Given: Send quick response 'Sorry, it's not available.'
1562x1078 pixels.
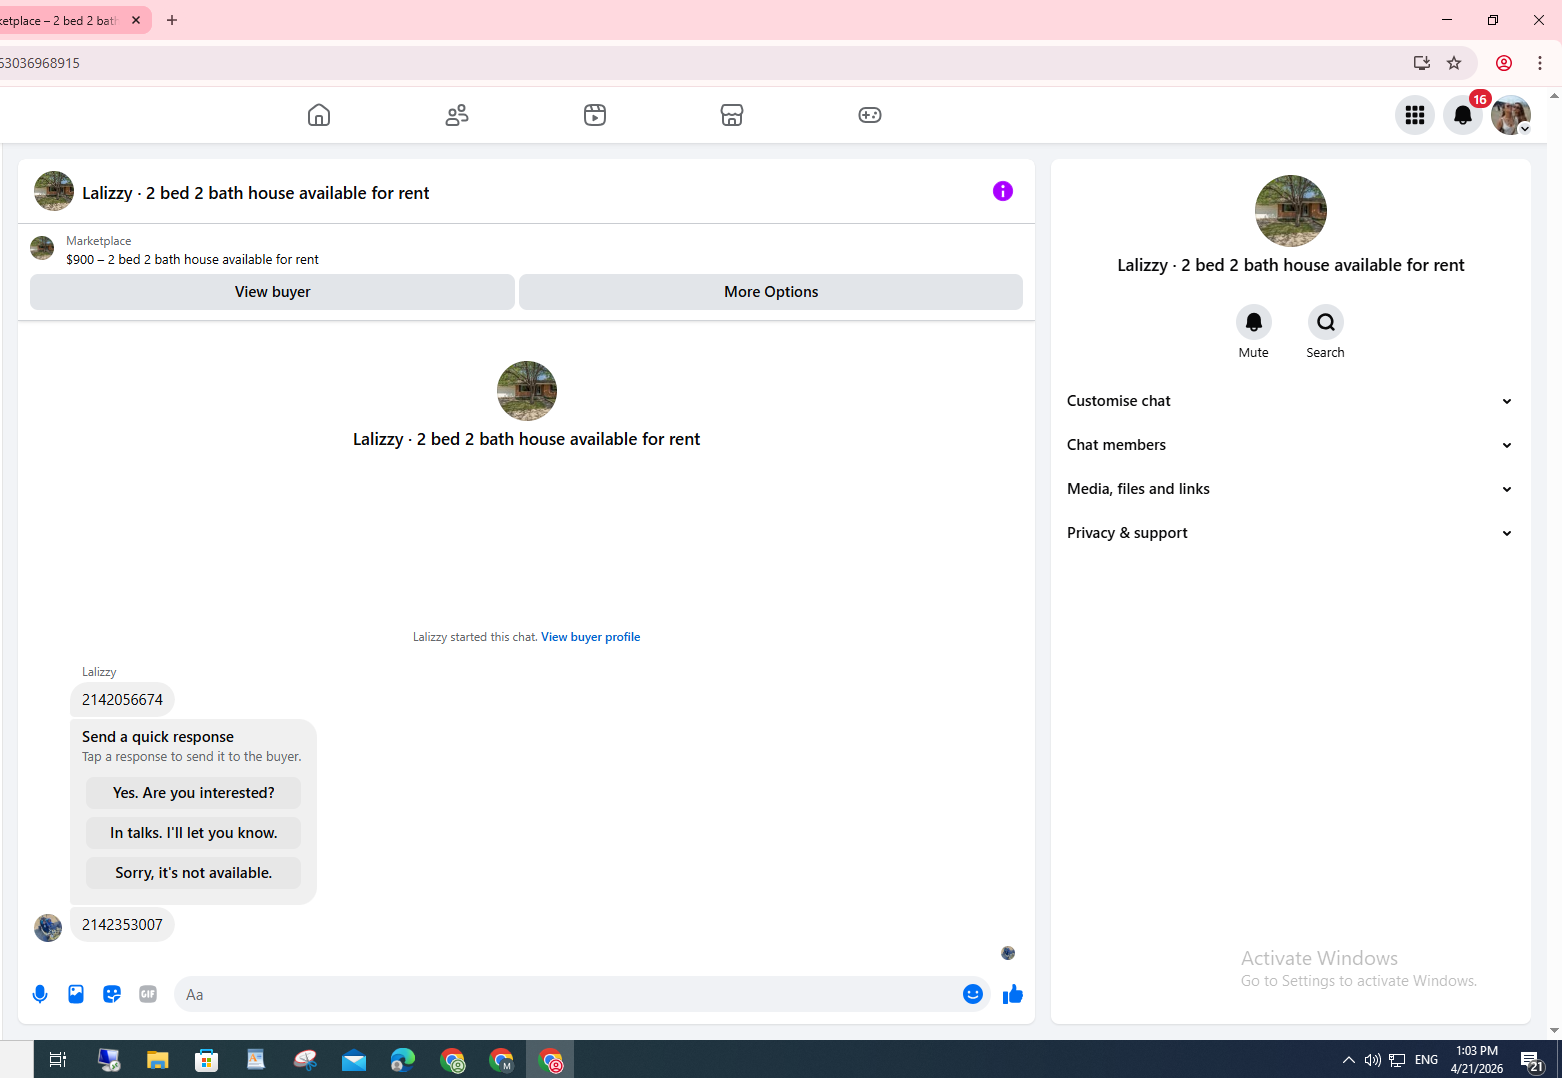Looking at the screenshot, I should pos(193,873).
